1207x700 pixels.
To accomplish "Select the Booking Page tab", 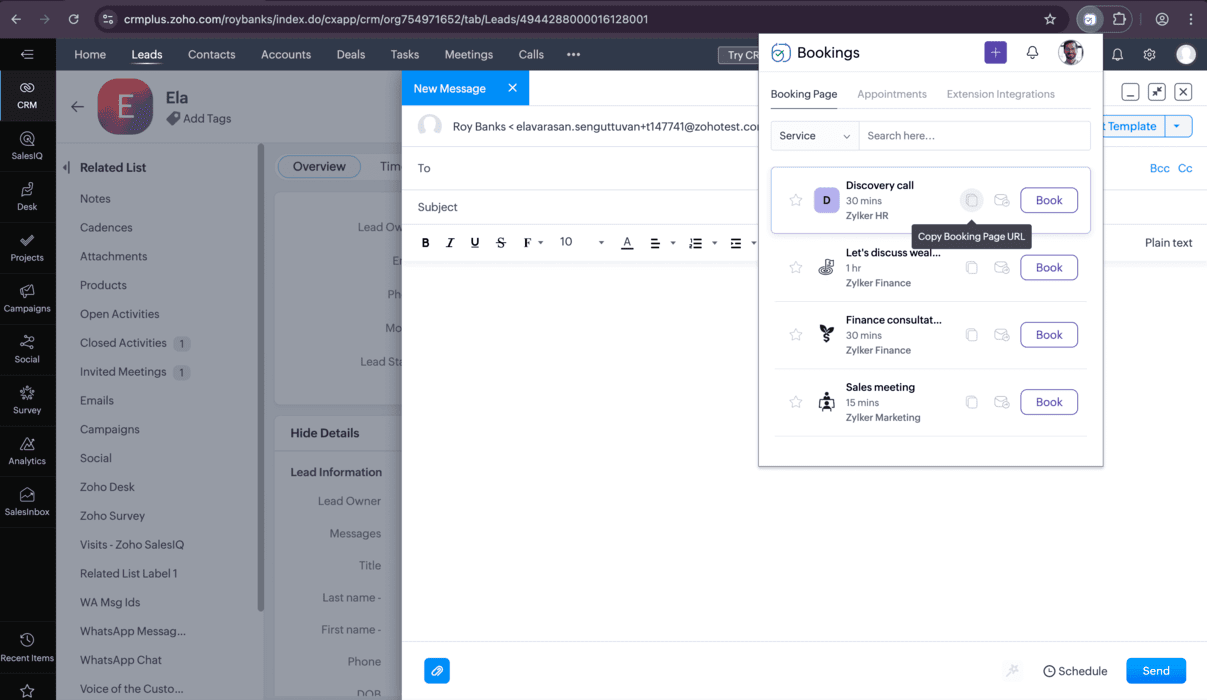I will click(x=804, y=94).
